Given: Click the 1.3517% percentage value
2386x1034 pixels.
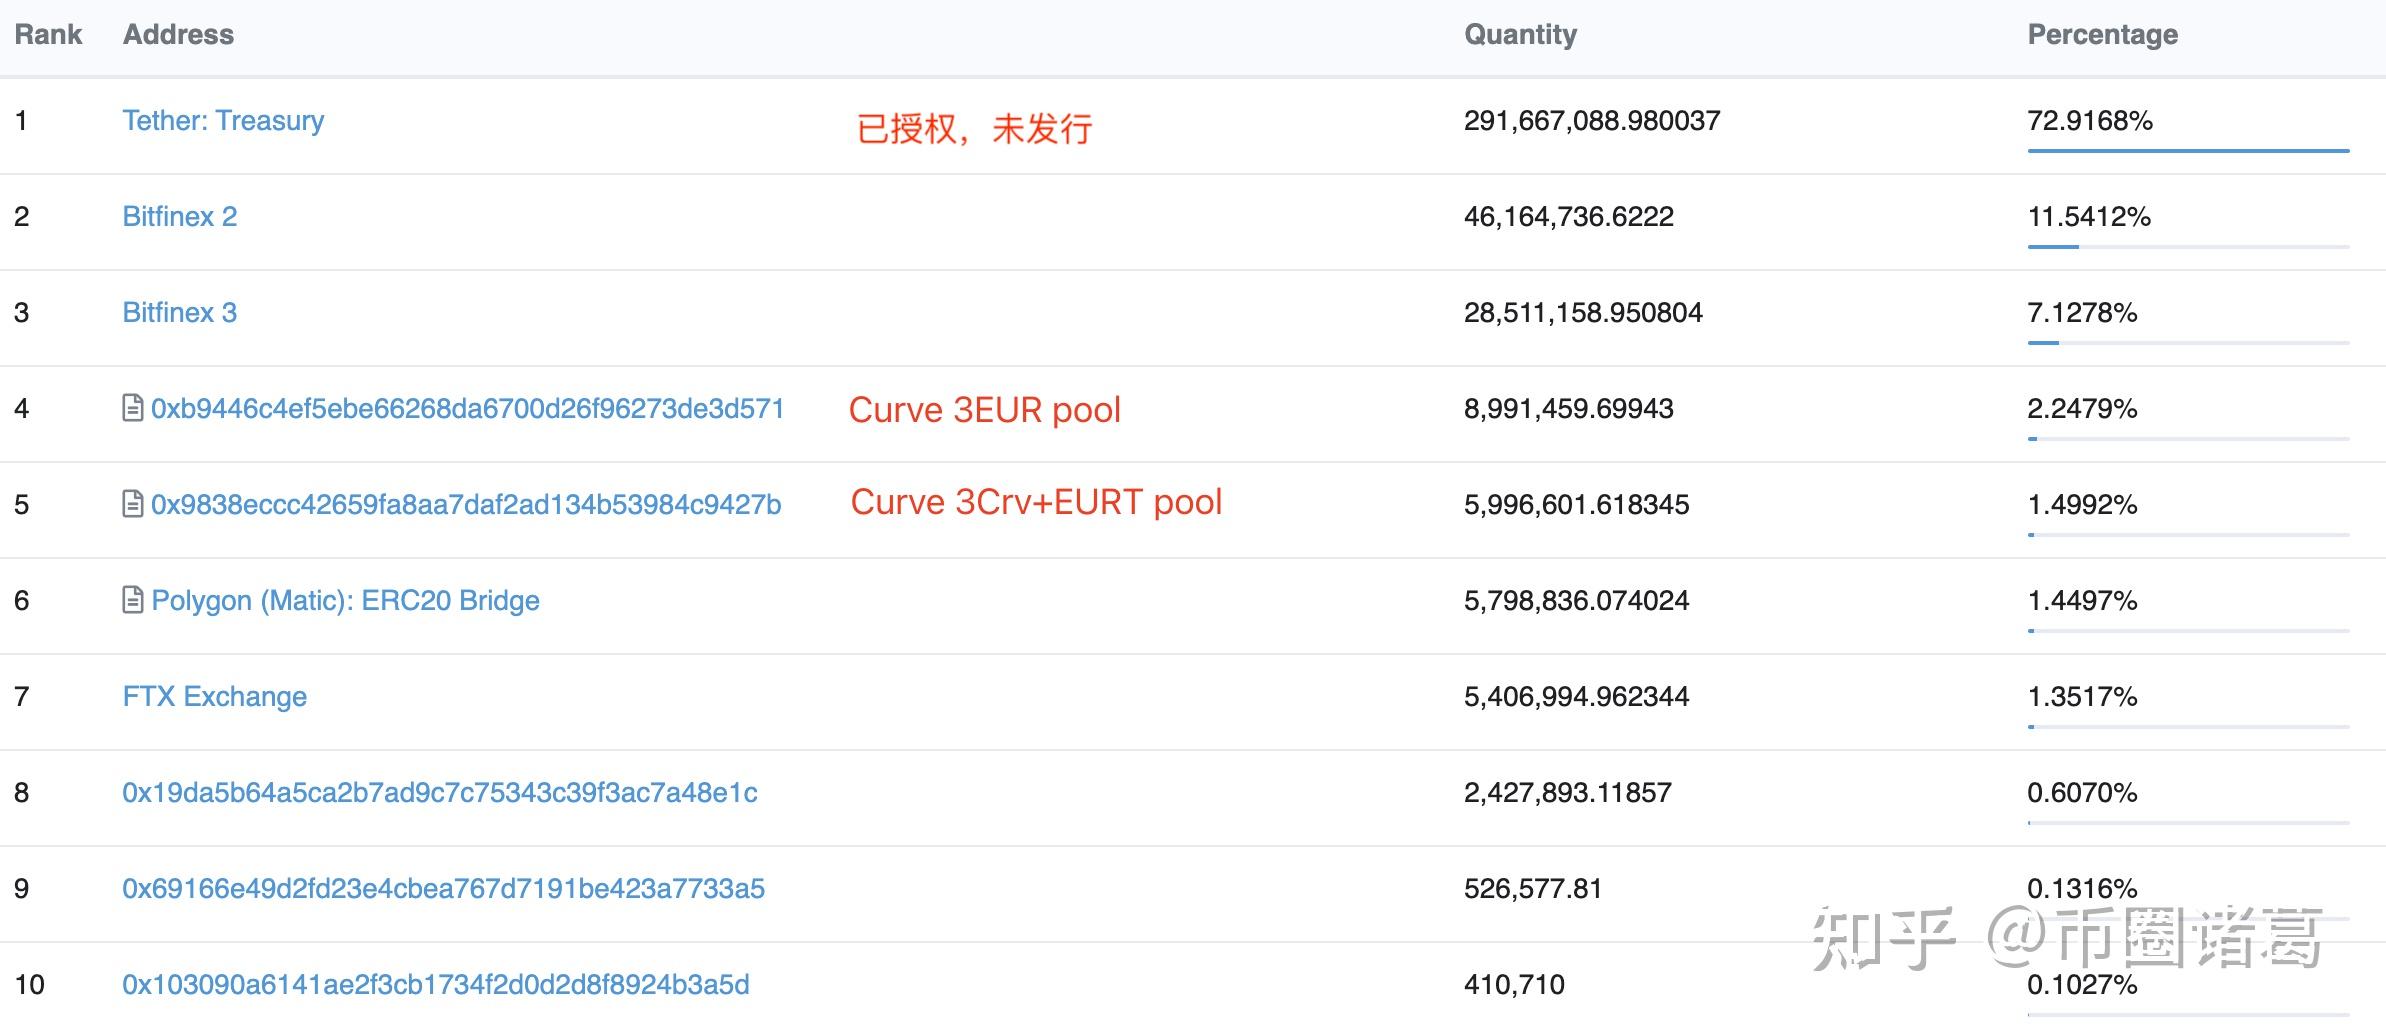Looking at the screenshot, I should pos(2082,697).
